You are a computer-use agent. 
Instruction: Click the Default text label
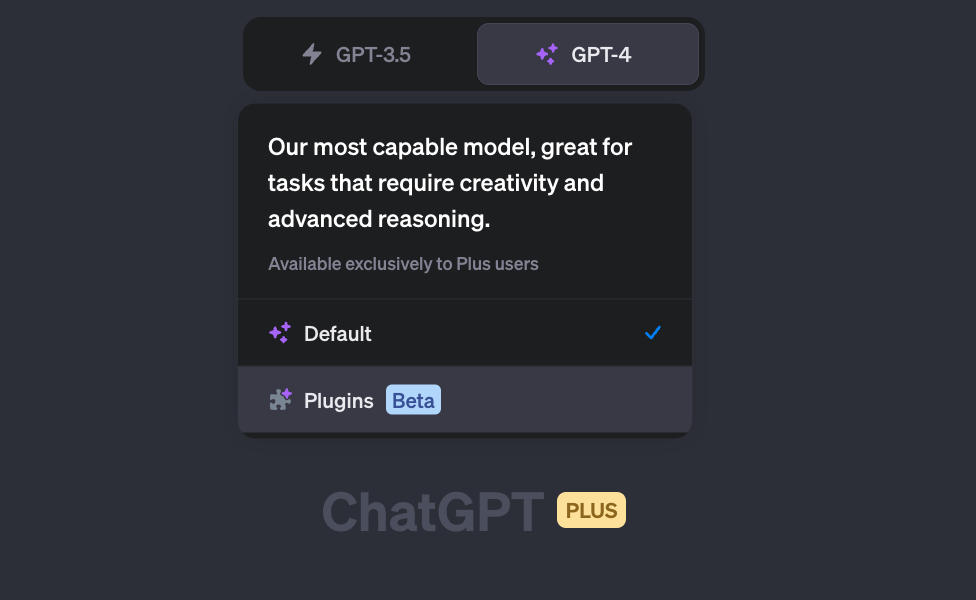point(337,334)
